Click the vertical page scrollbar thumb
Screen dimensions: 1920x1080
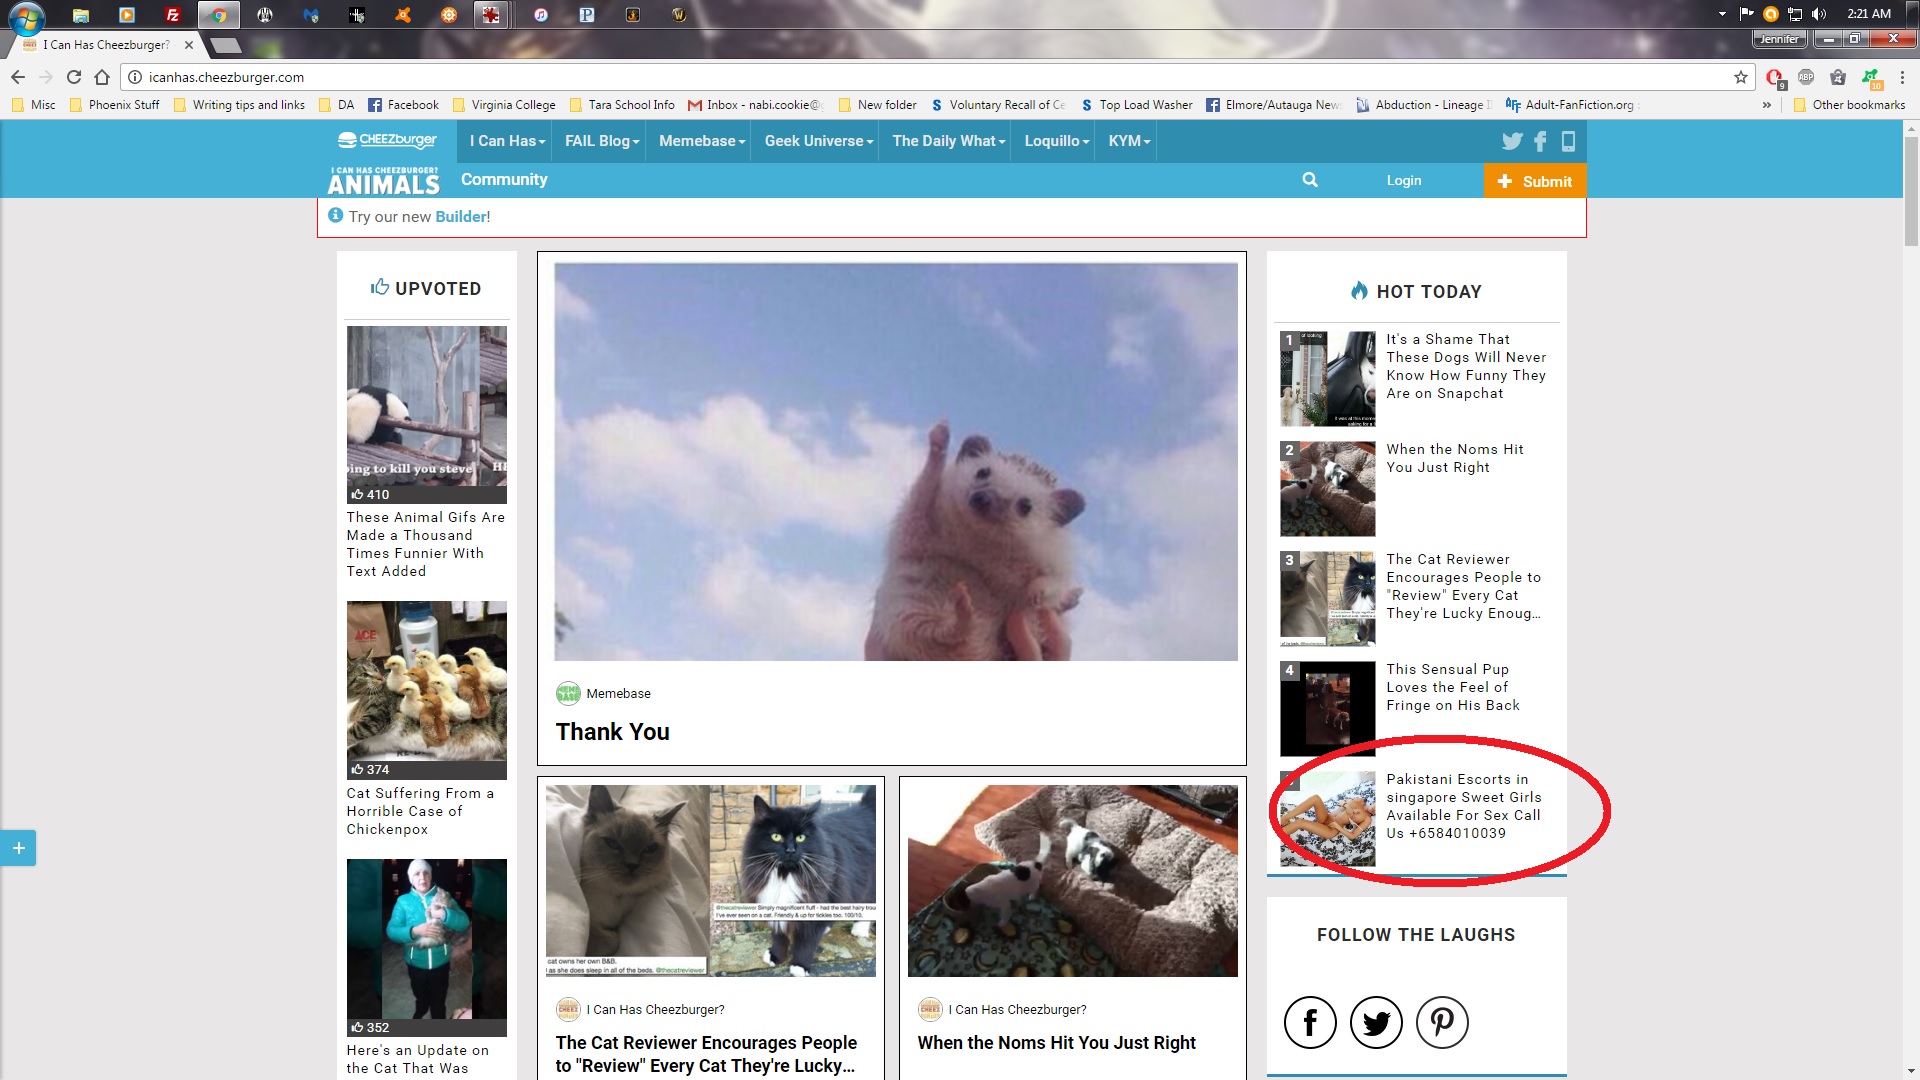pyautogui.click(x=1911, y=190)
